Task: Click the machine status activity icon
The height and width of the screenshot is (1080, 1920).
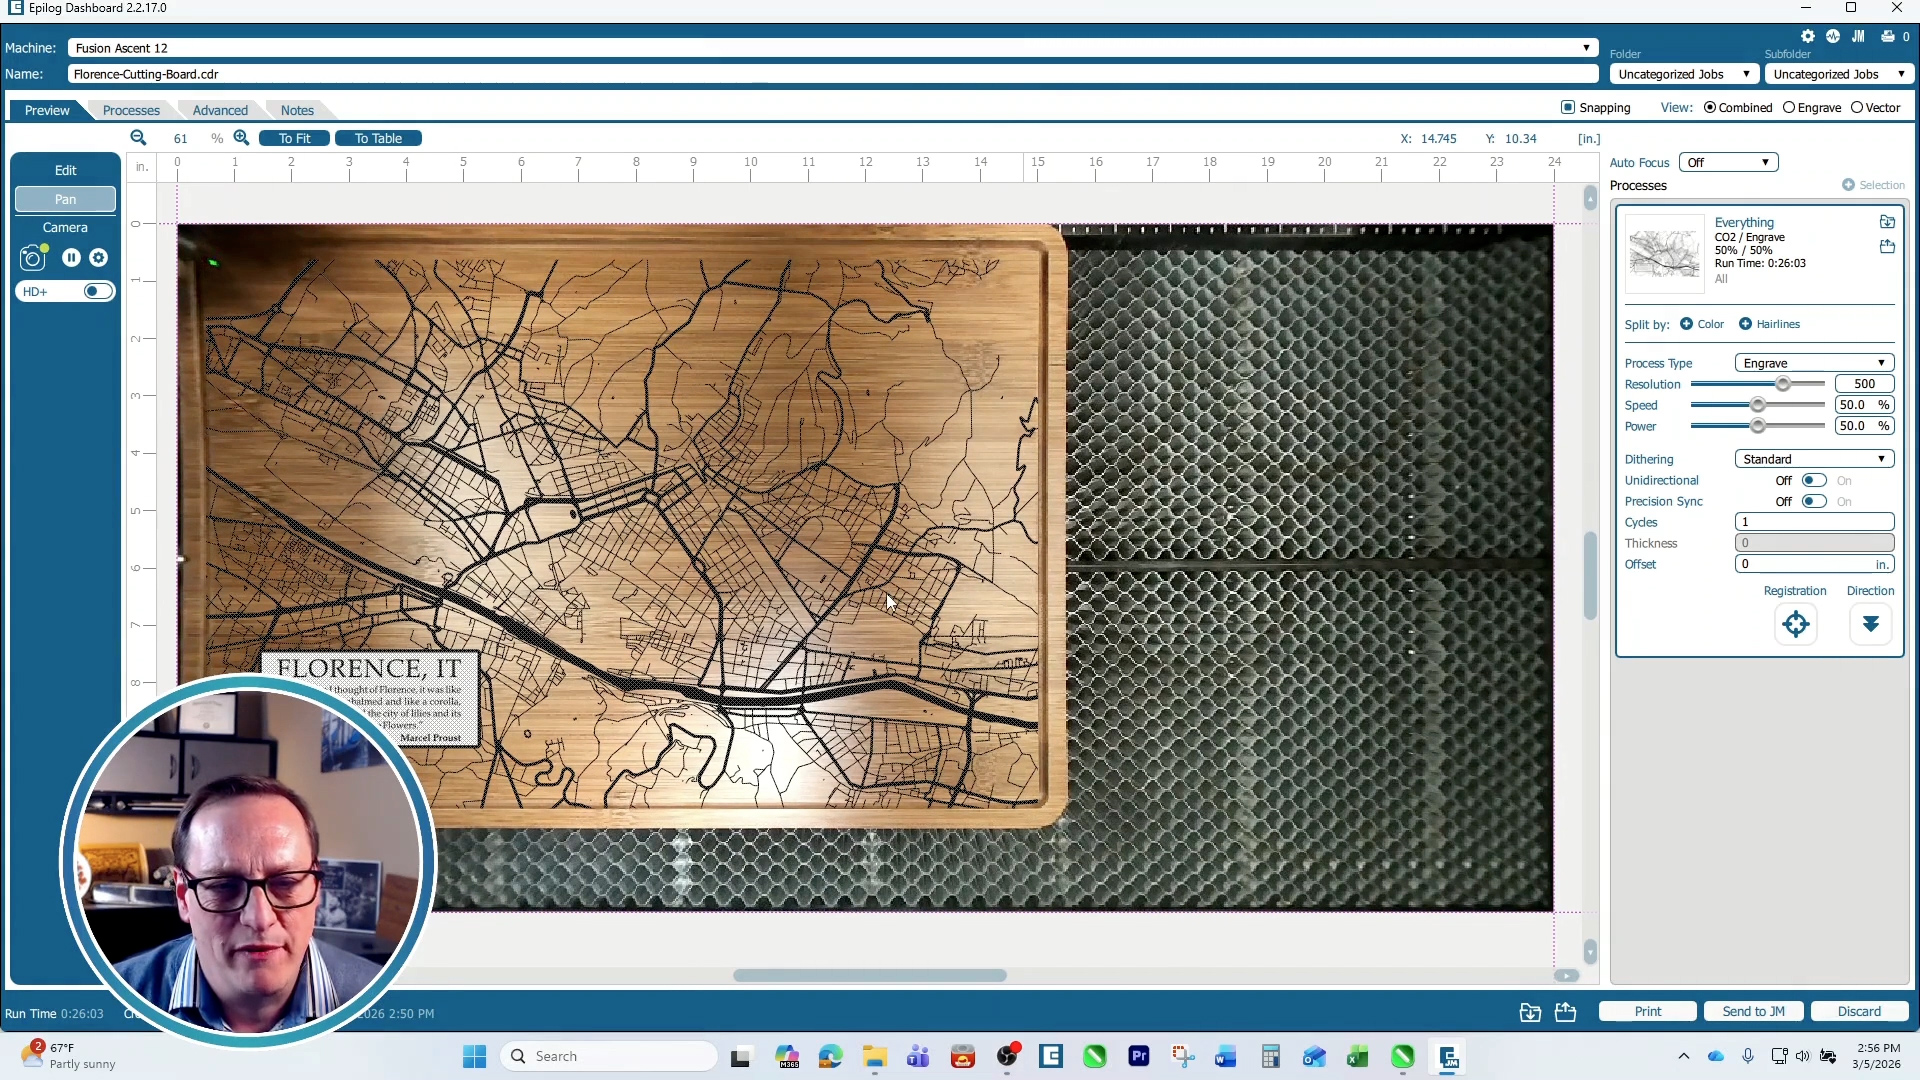Action: [1832, 36]
